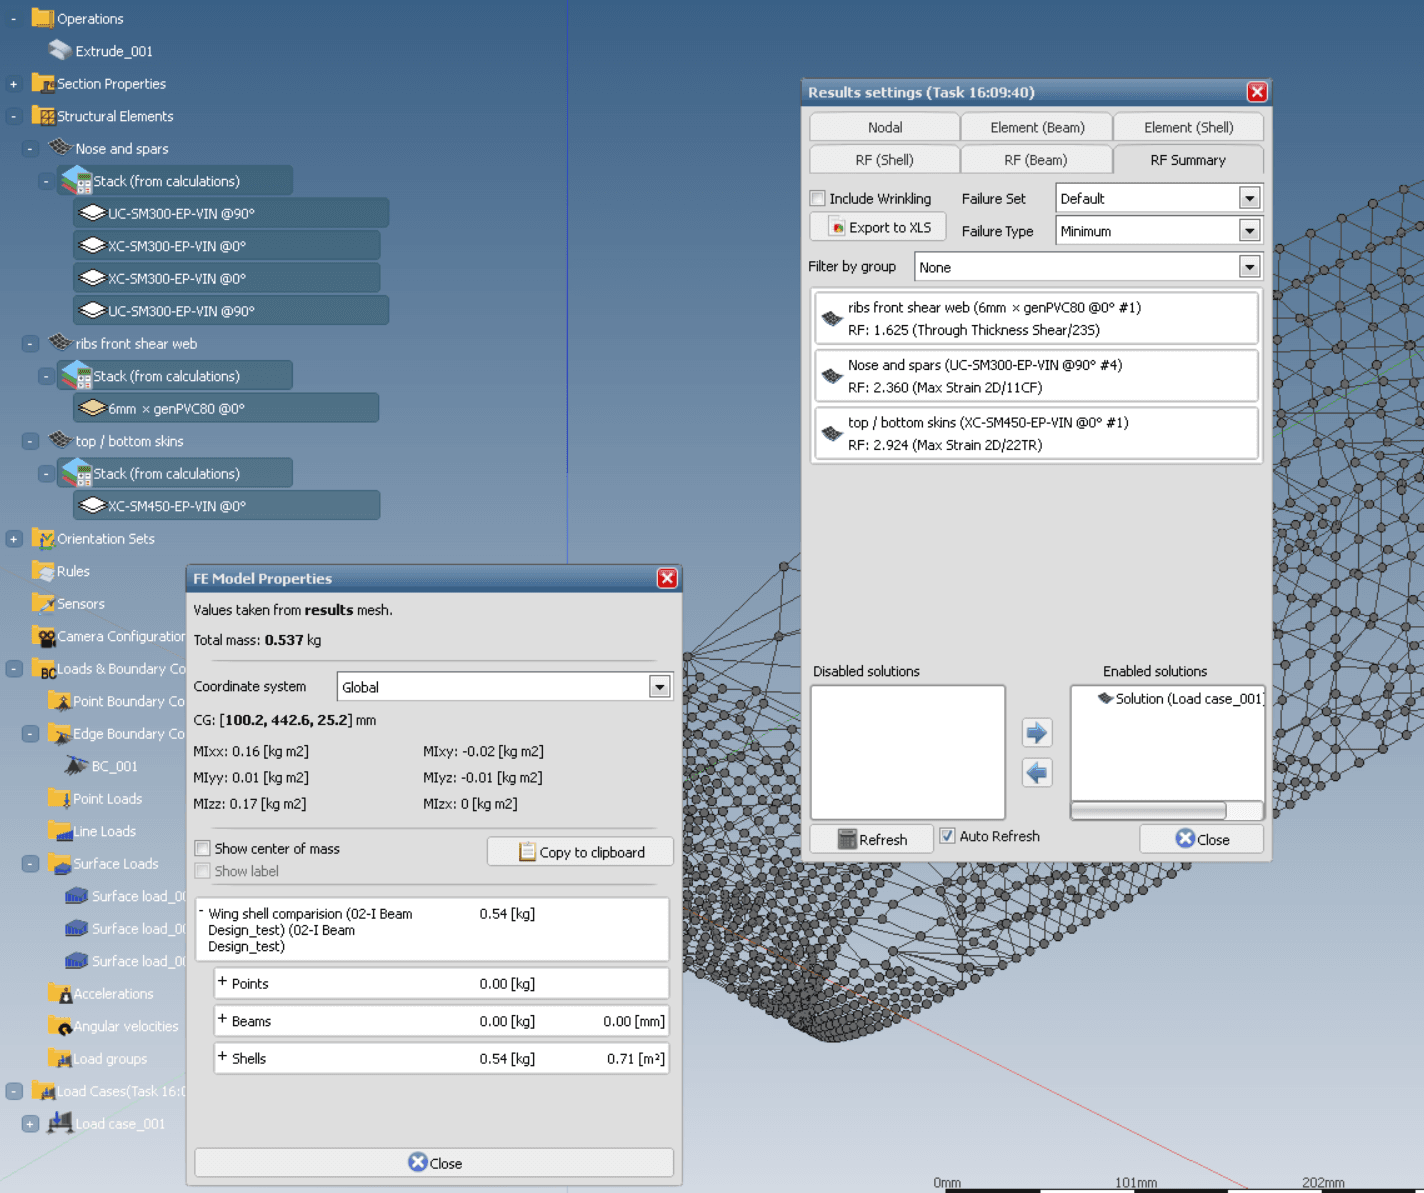
Task: Click Copy to clipboard button
Action: coord(580,852)
